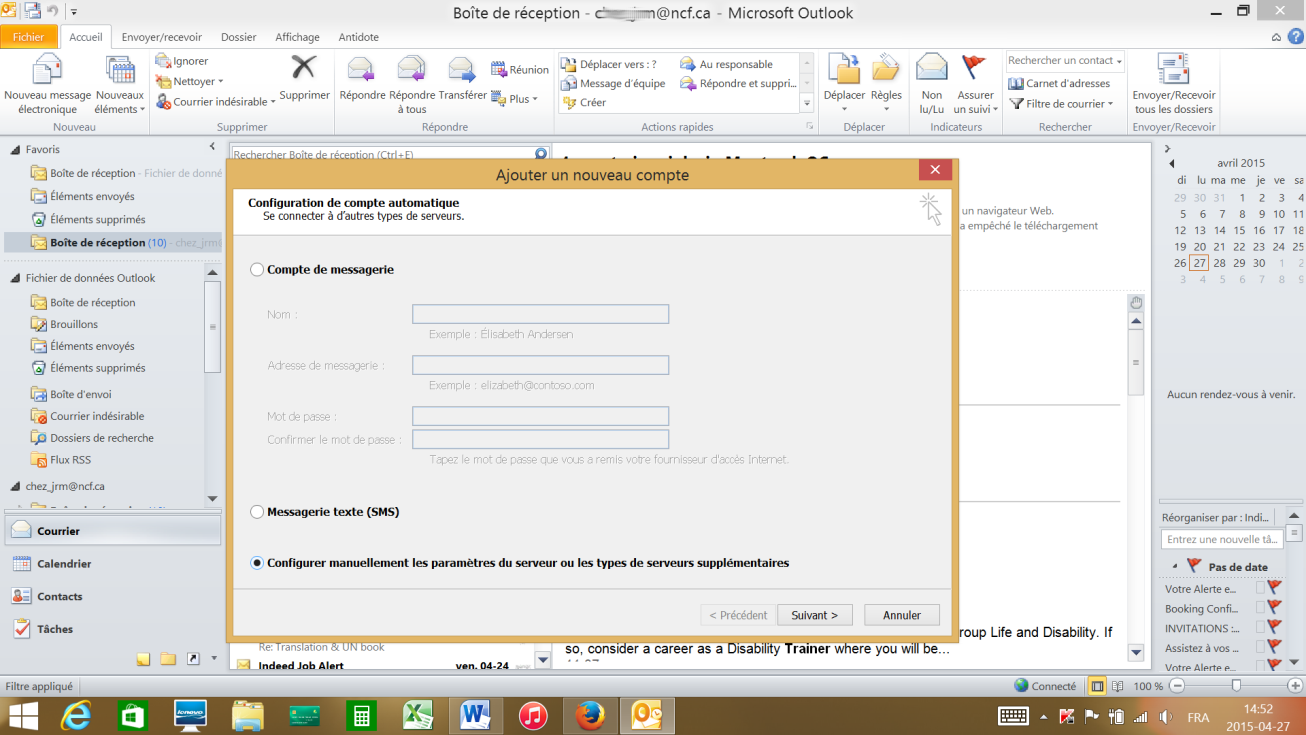Switch to the Affichage tab
The width and height of the screenshot is (1306, 735).
click(297, 37)
